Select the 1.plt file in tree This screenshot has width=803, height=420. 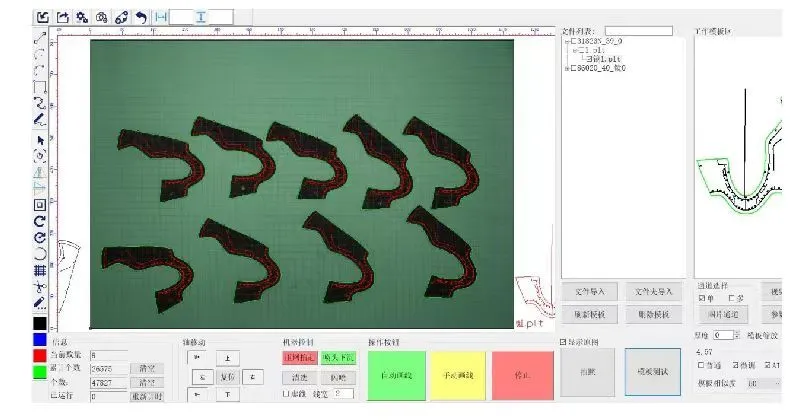[603, 59]
